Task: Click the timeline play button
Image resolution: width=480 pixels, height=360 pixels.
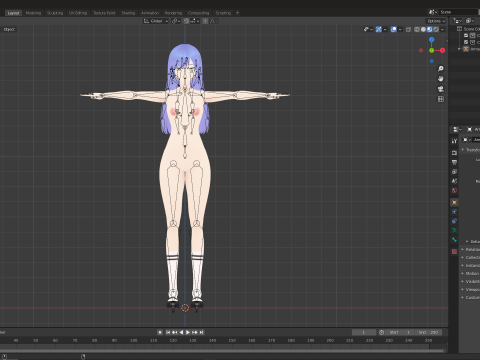Action: 188,332
